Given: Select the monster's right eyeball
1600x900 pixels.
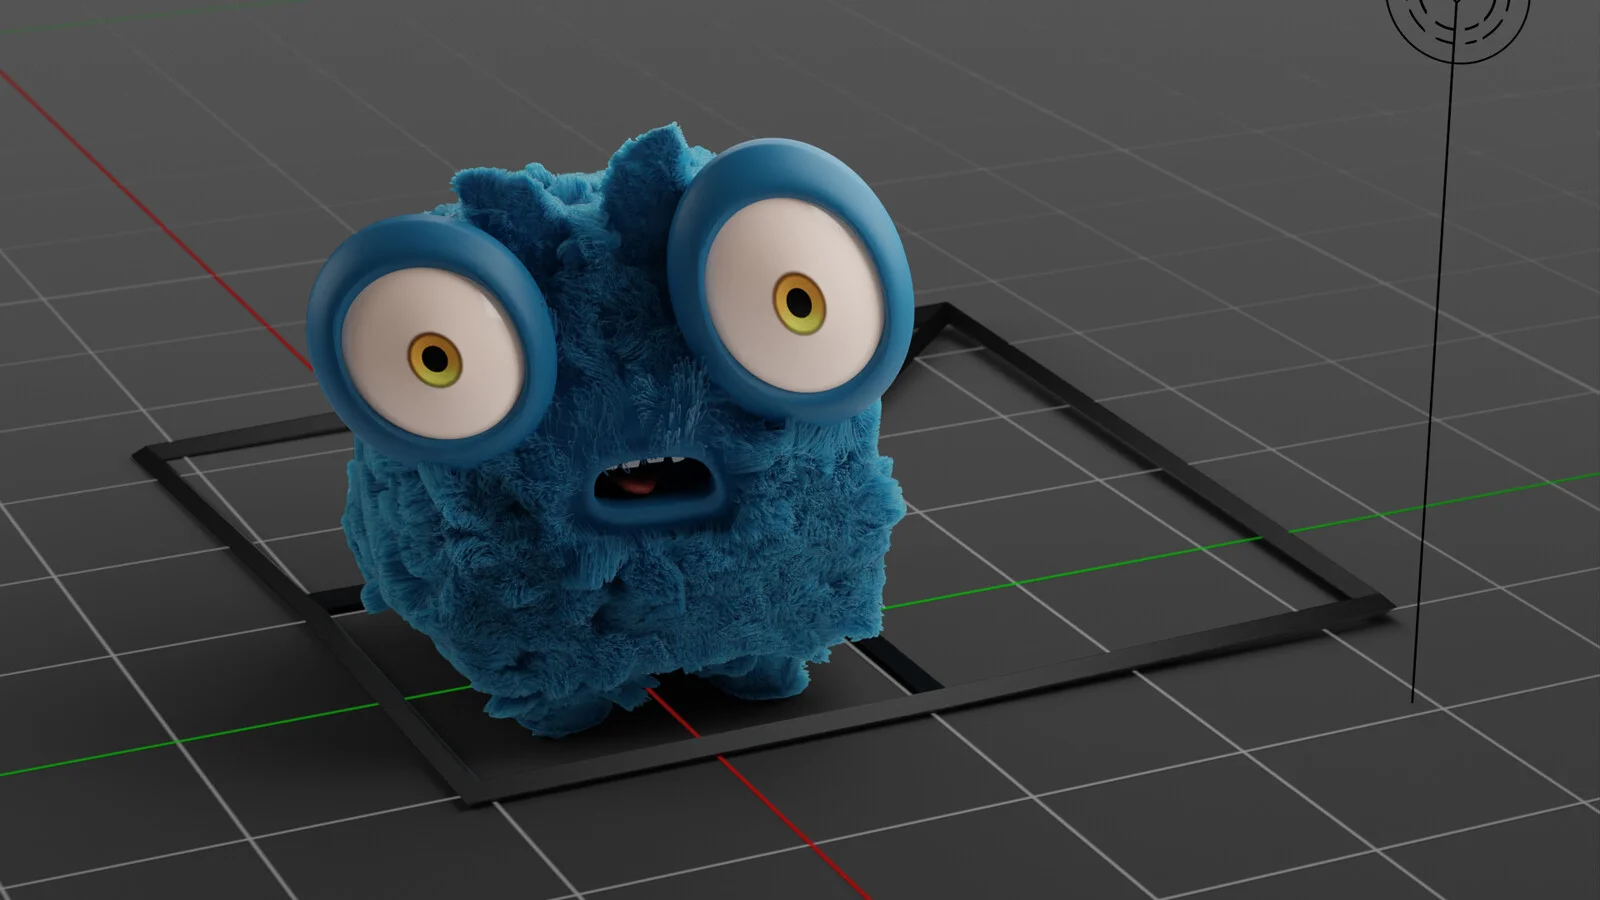Looking at the screenshot, I should click(x=794, y=296).
